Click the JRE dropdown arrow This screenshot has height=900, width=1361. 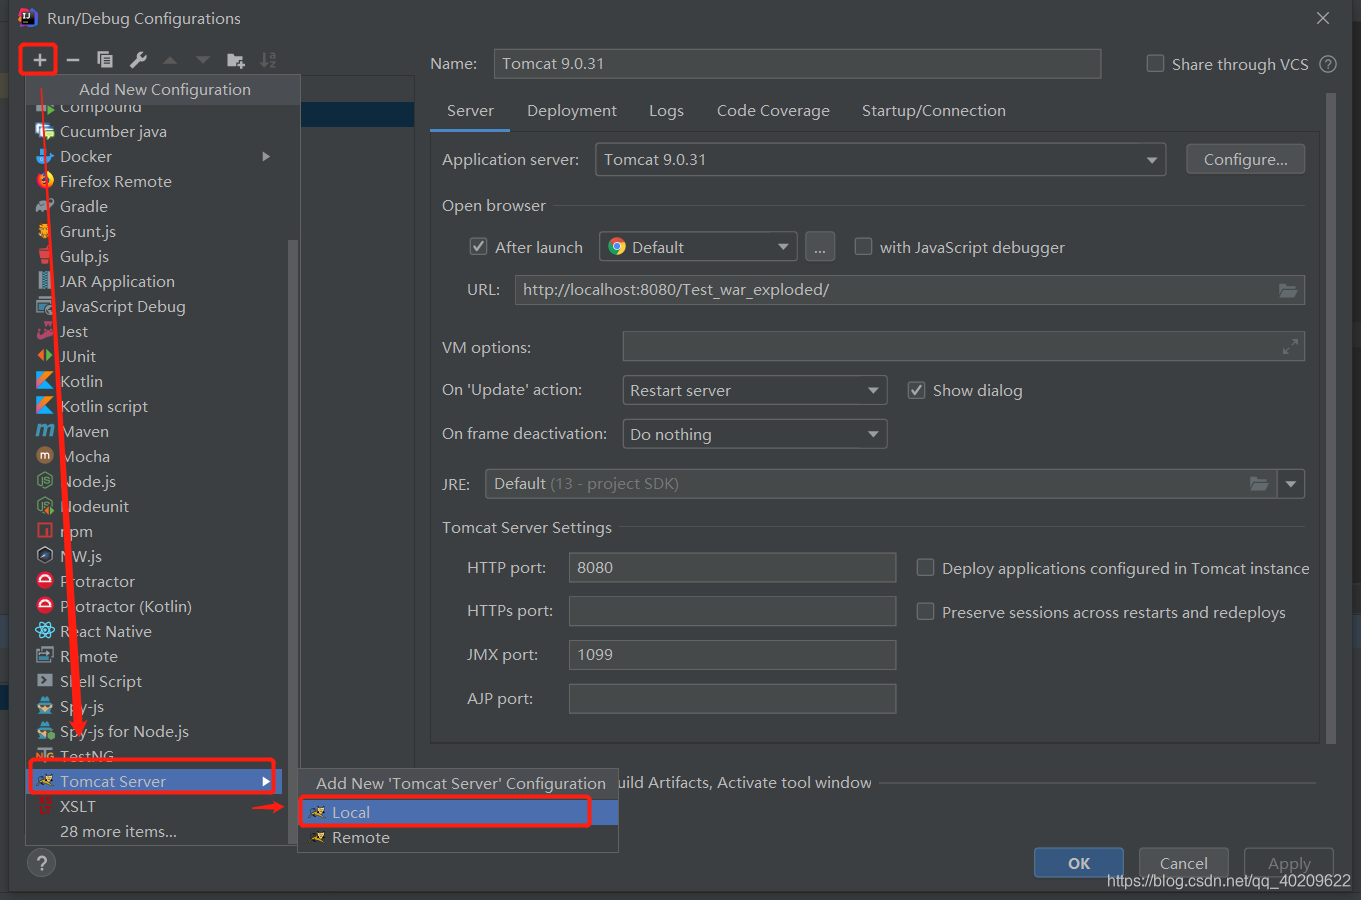click(1291, 484)
